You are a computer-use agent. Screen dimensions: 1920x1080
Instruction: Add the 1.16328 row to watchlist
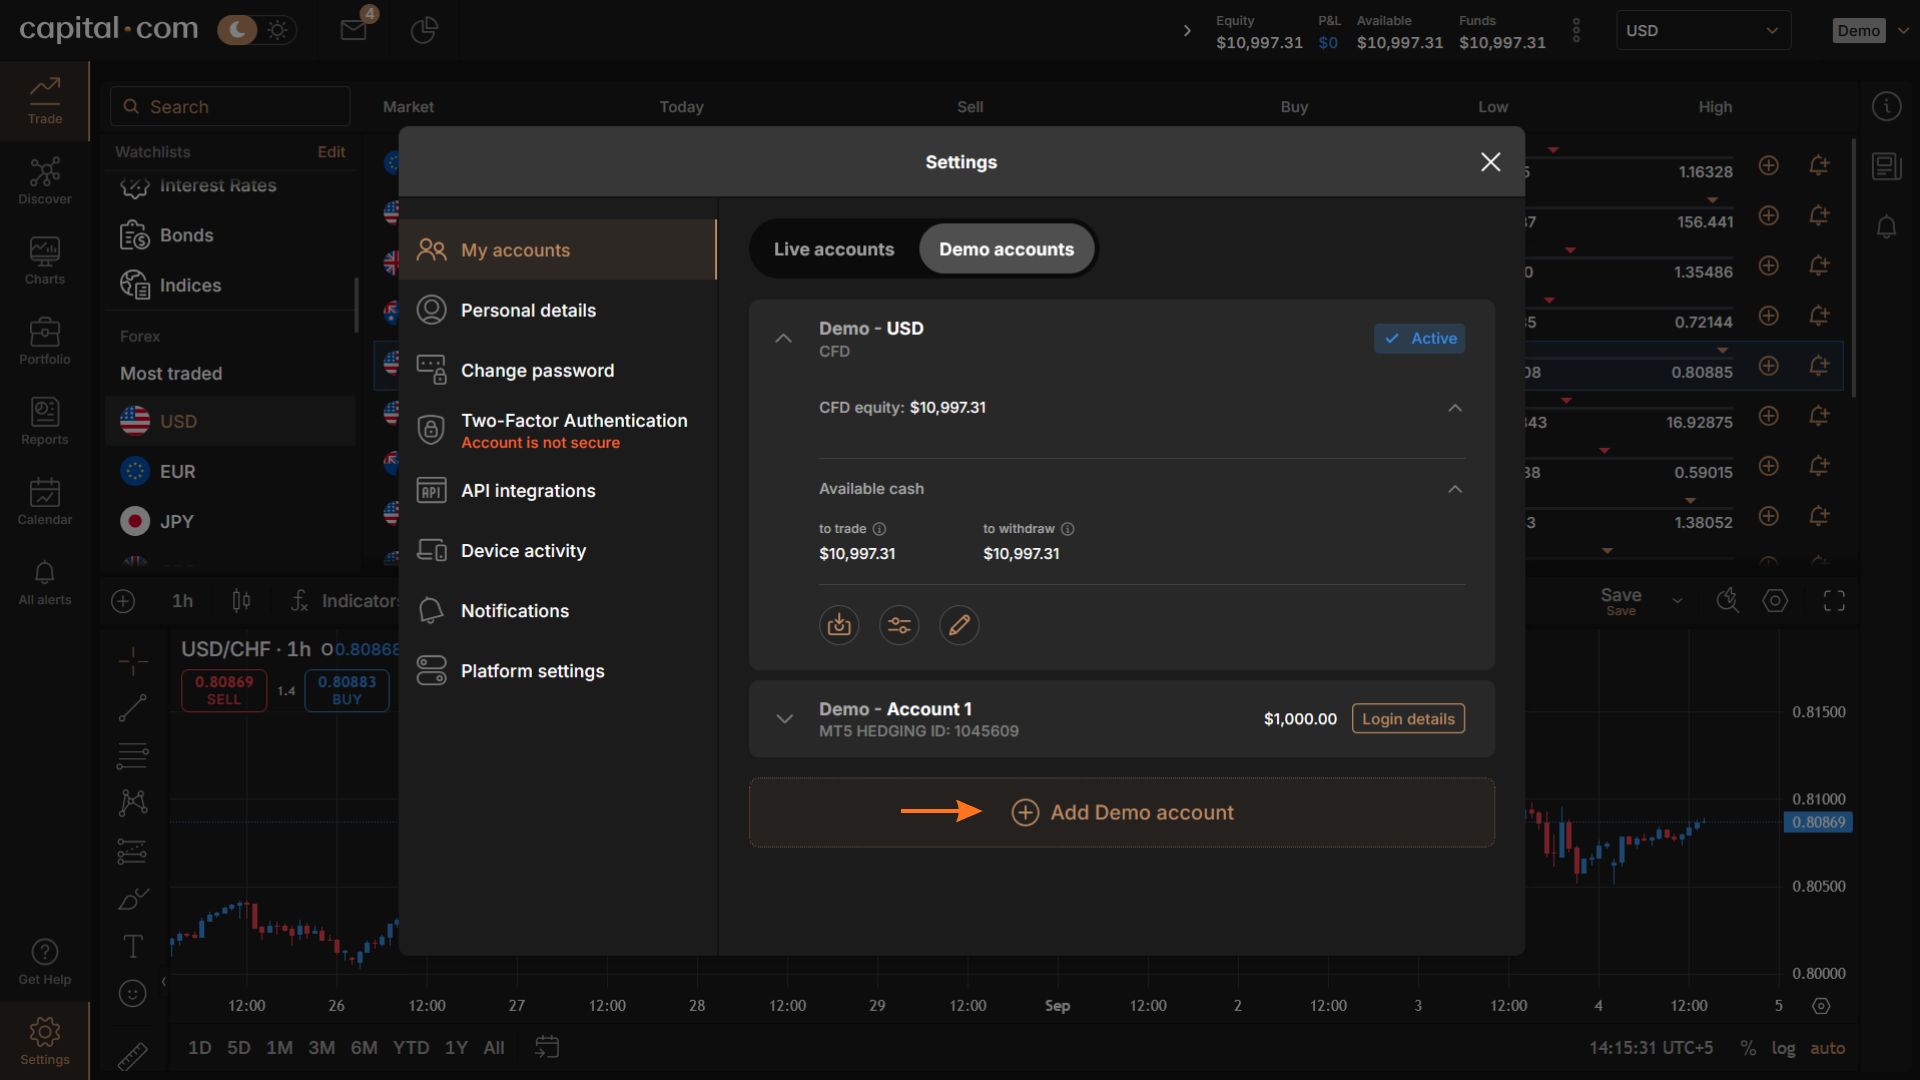(1768, 165)
